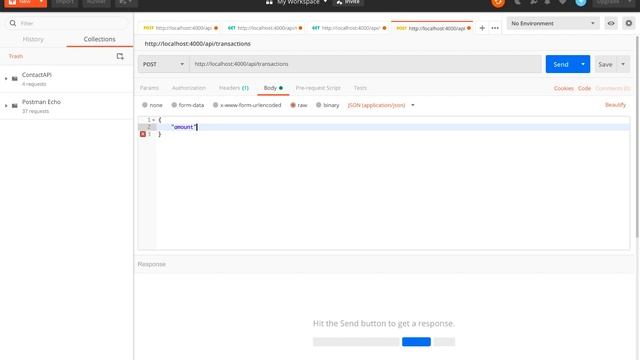
Task: Select the active POST request tab
Action: click(433, 28)
